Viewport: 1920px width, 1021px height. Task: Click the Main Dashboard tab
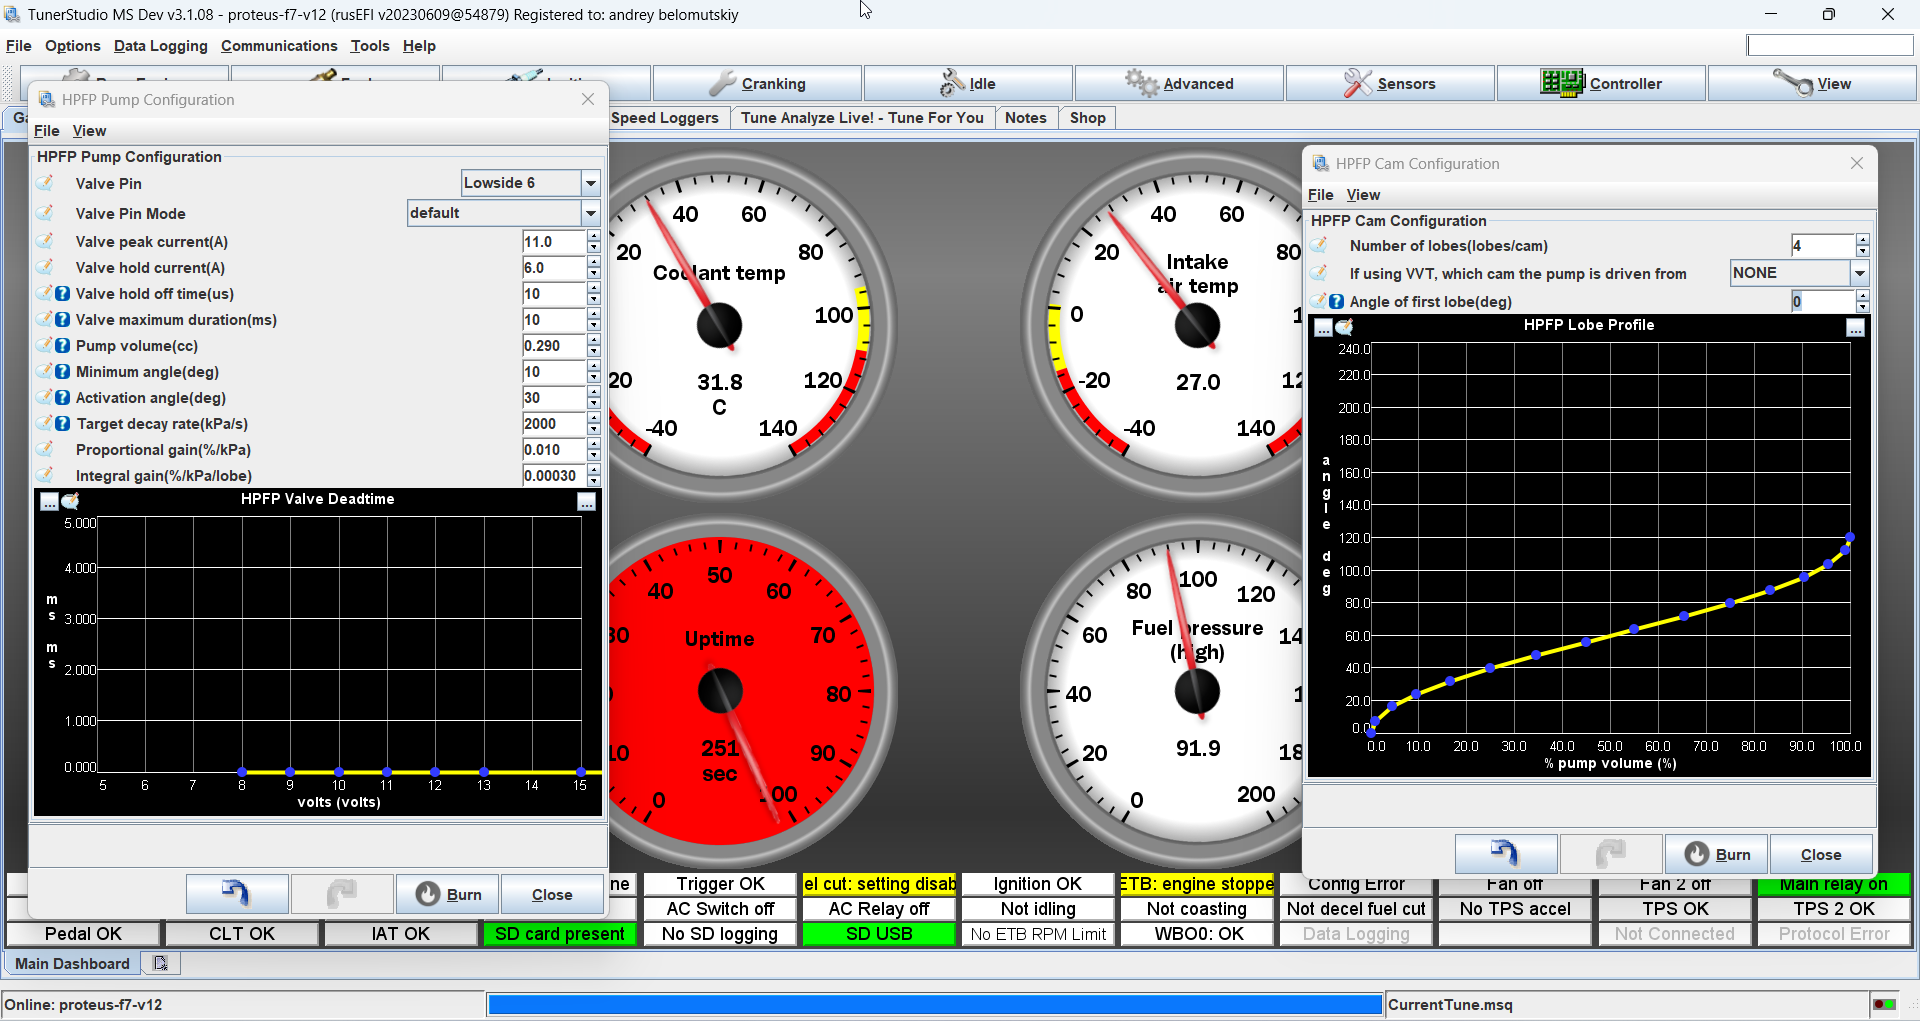click(x=72, y=963)
